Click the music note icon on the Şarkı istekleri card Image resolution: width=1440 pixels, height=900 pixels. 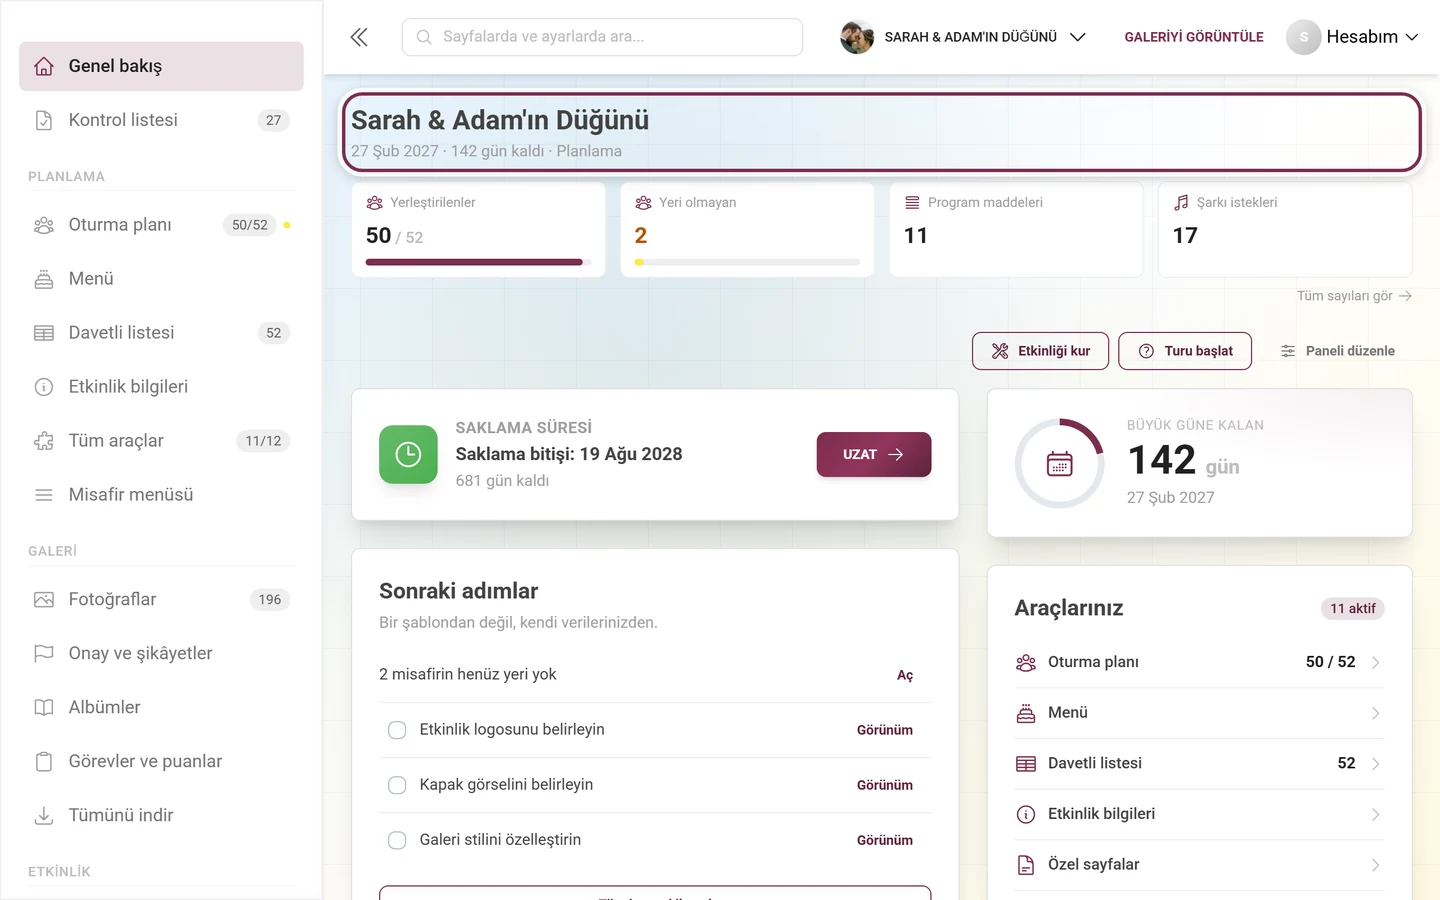click(x=1181, y=202)
